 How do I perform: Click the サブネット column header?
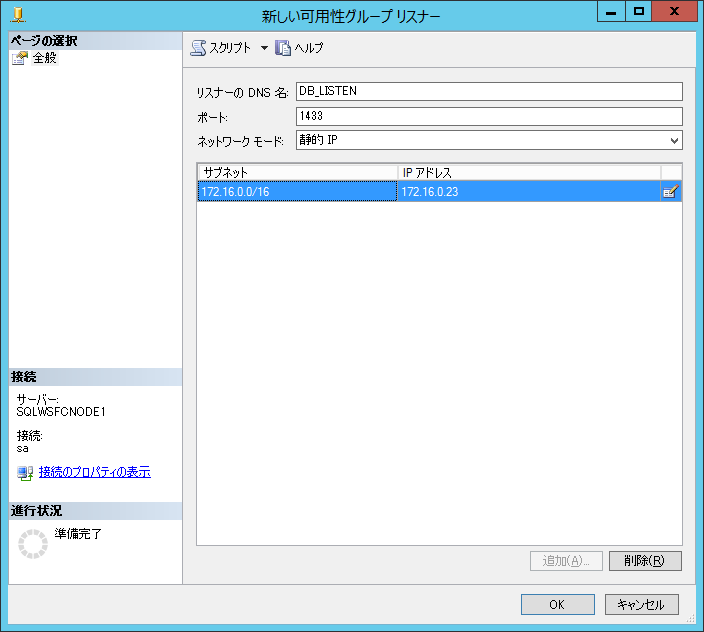click(297, 172)
